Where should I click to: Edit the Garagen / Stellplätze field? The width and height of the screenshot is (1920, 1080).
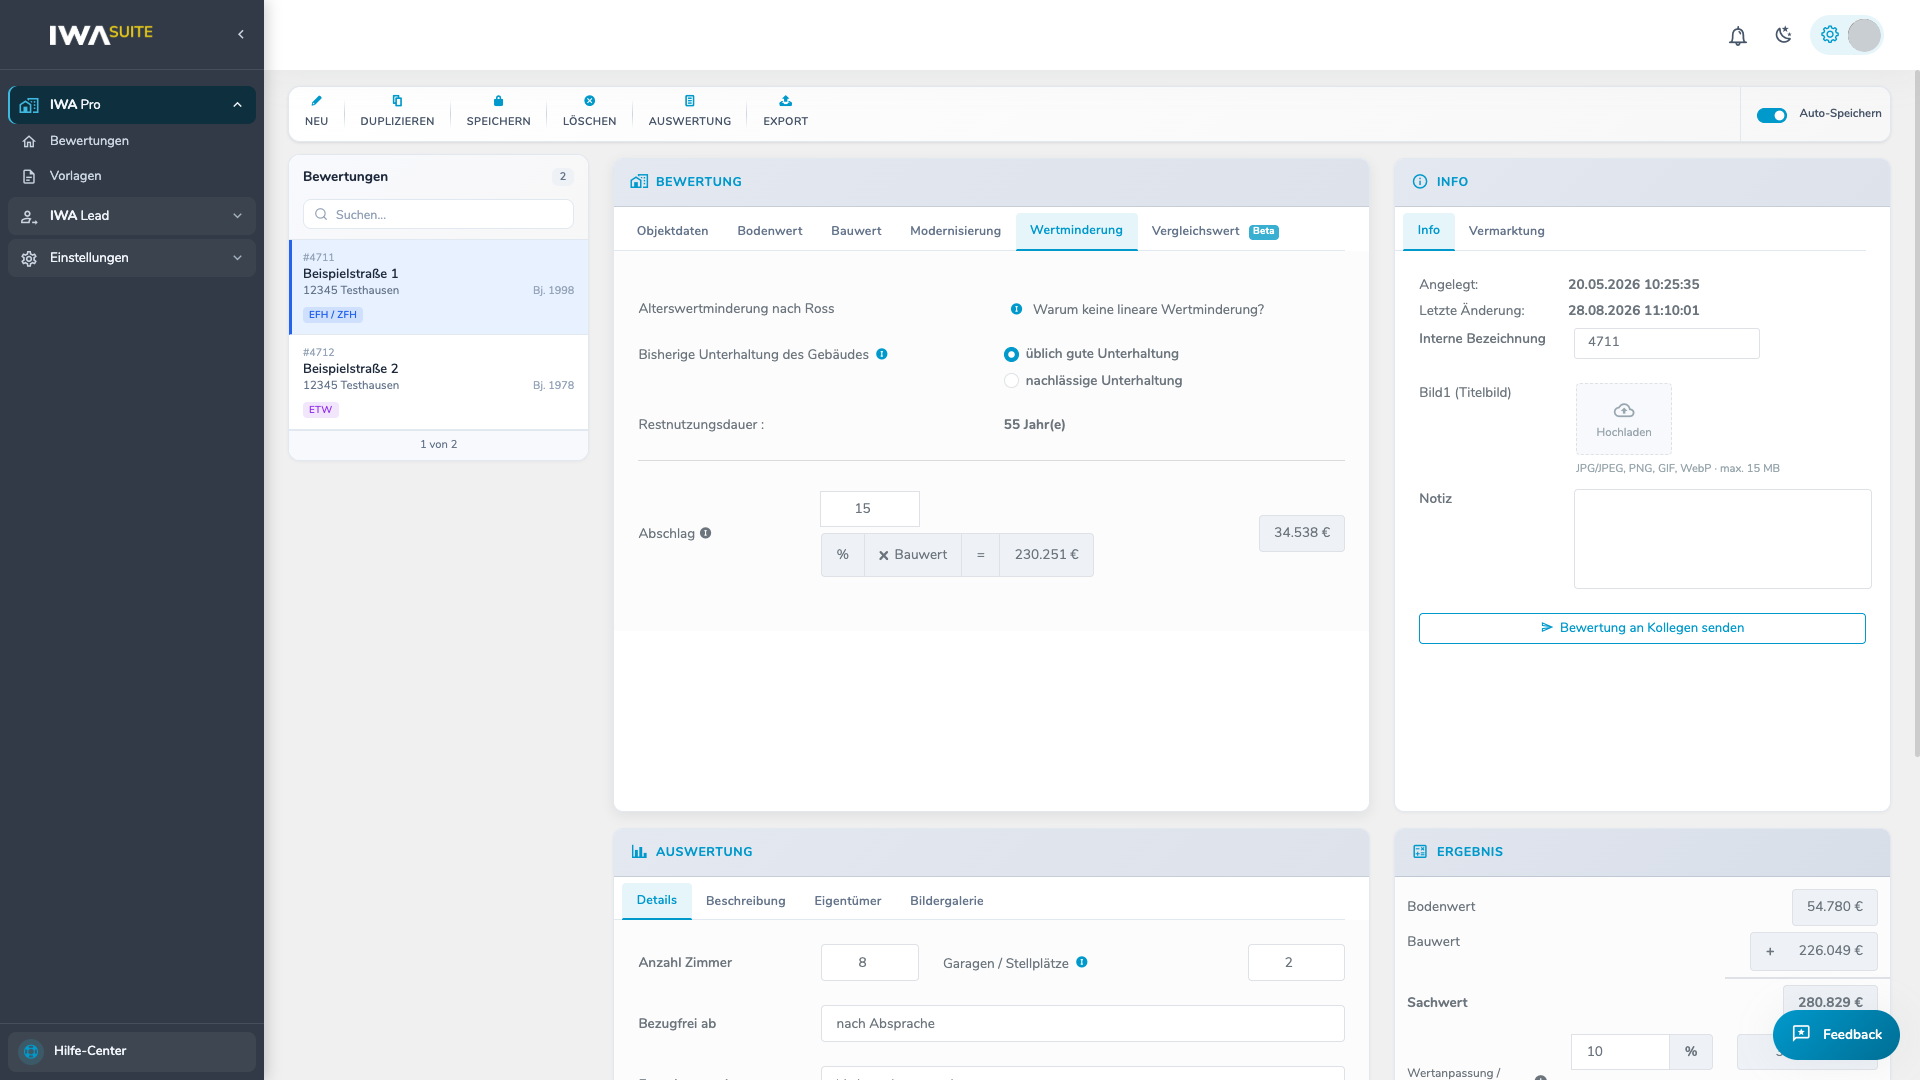1296,963
